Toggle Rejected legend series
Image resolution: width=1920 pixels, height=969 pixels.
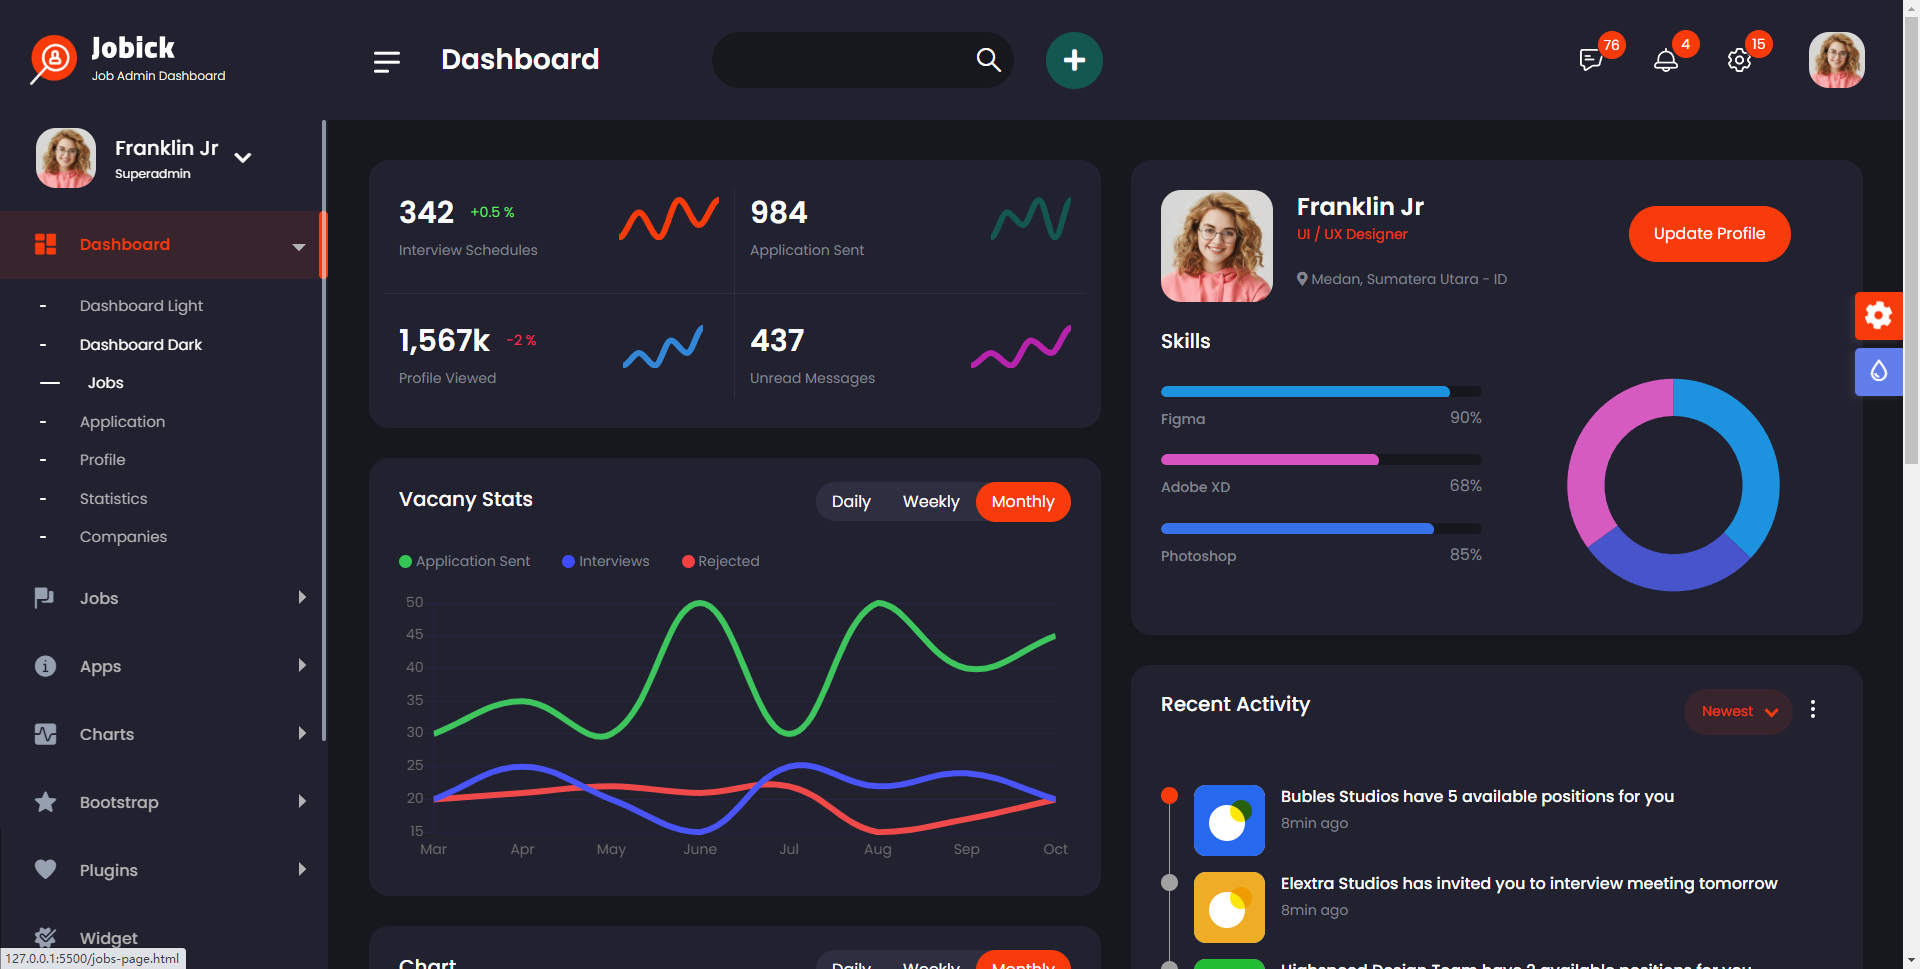pyautogui.click(x=721, y=561)
